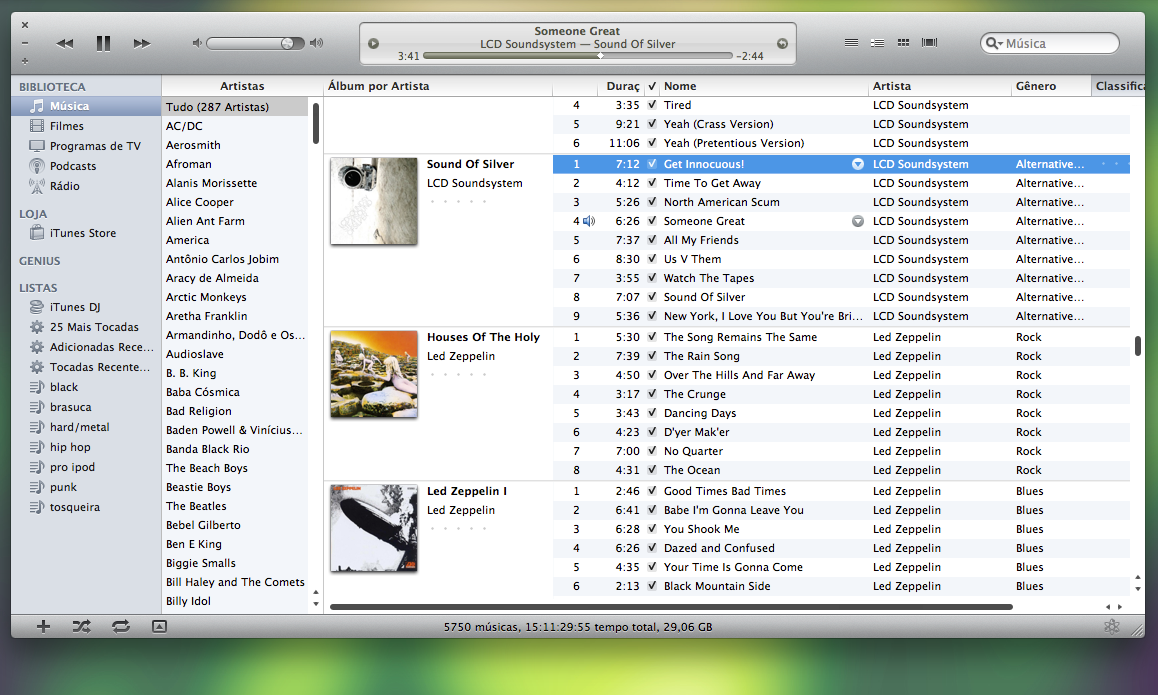The height and width of the screenshot is (695, 1158).
Task: Skip back to the previous track
Action: pos(65,44)
